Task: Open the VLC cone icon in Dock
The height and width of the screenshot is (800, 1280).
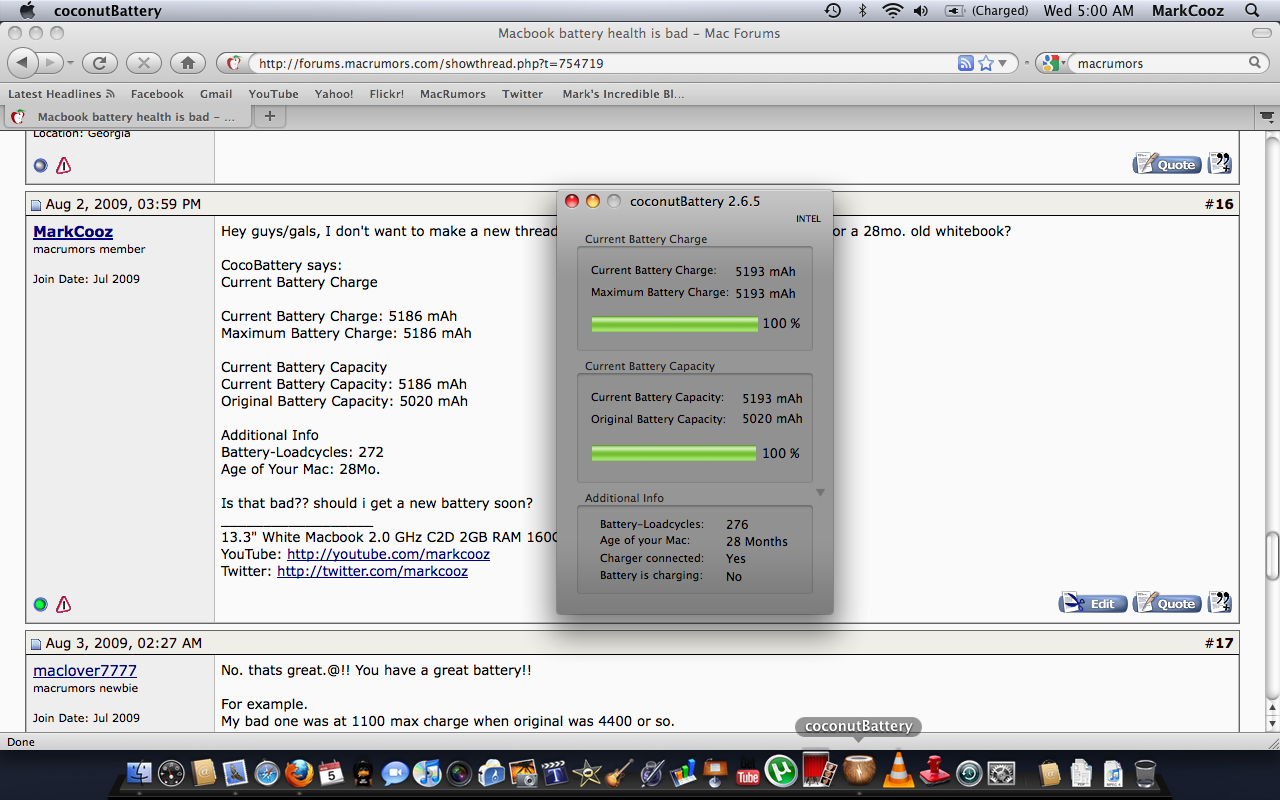Action: [899, 772]
